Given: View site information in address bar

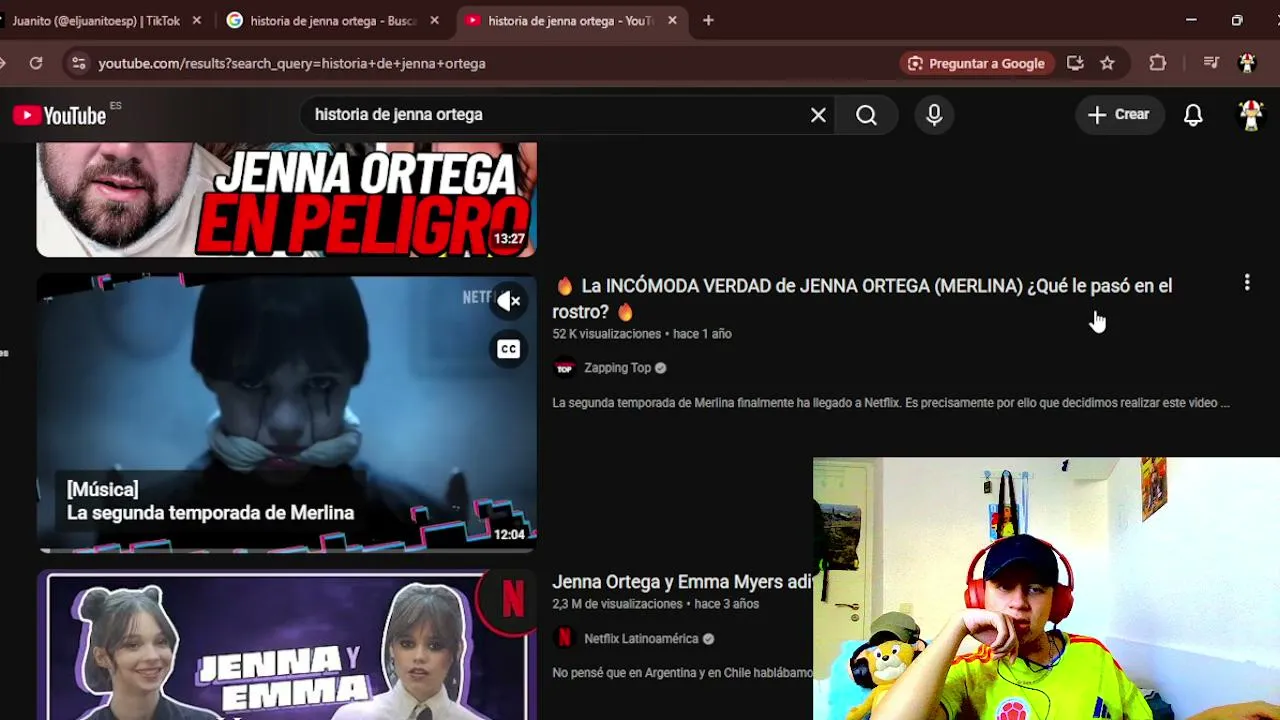Looking at the screenshot, I should 79,63.
